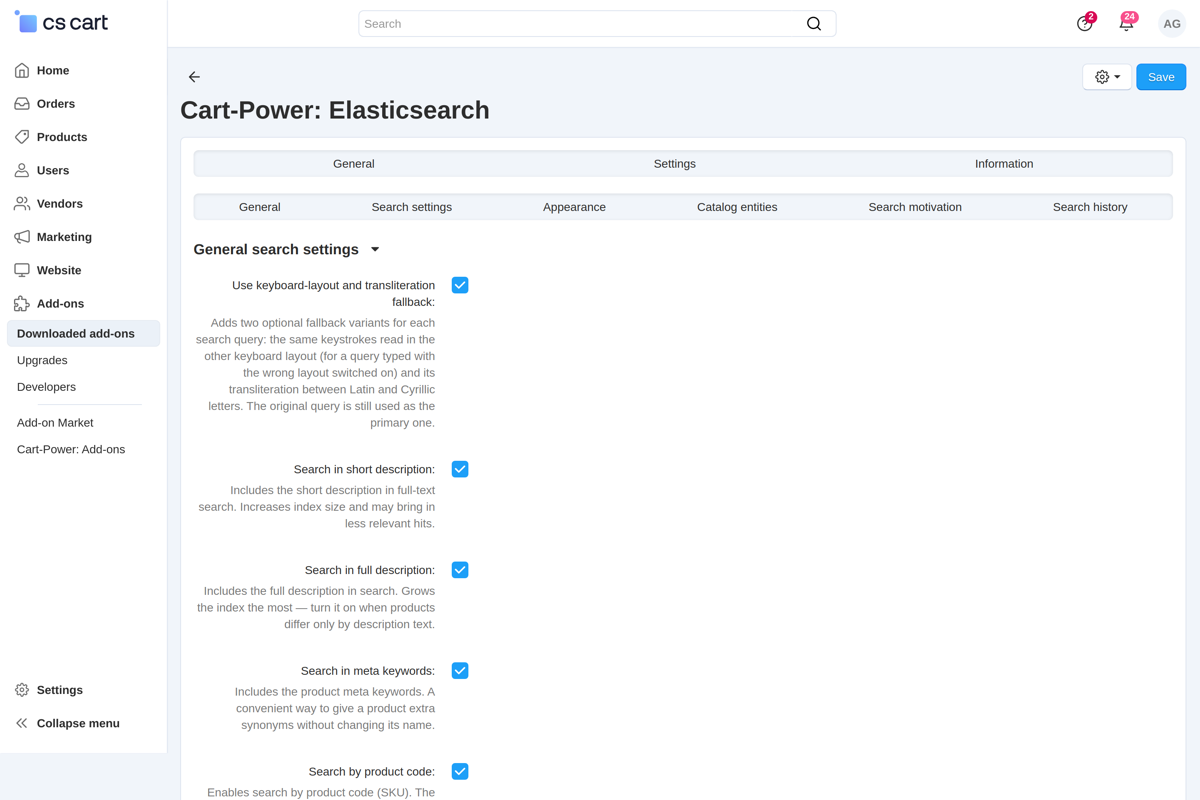Viewport: 1200px width, 800px height.
Task: Open the Search motivation sub-tab
Action: (915, 207)
